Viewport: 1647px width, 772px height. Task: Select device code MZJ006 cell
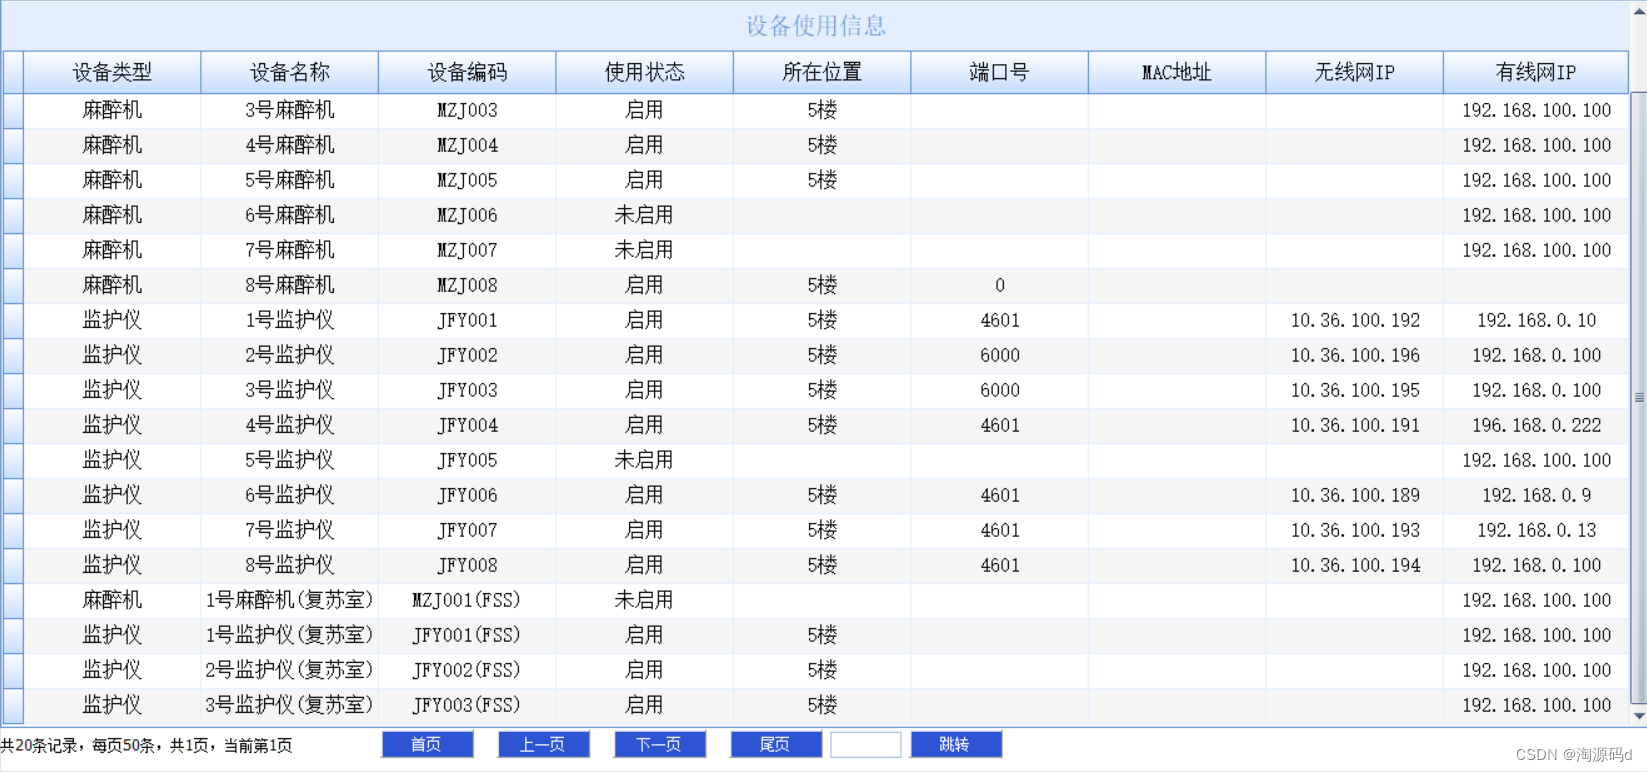click(467, 215)
